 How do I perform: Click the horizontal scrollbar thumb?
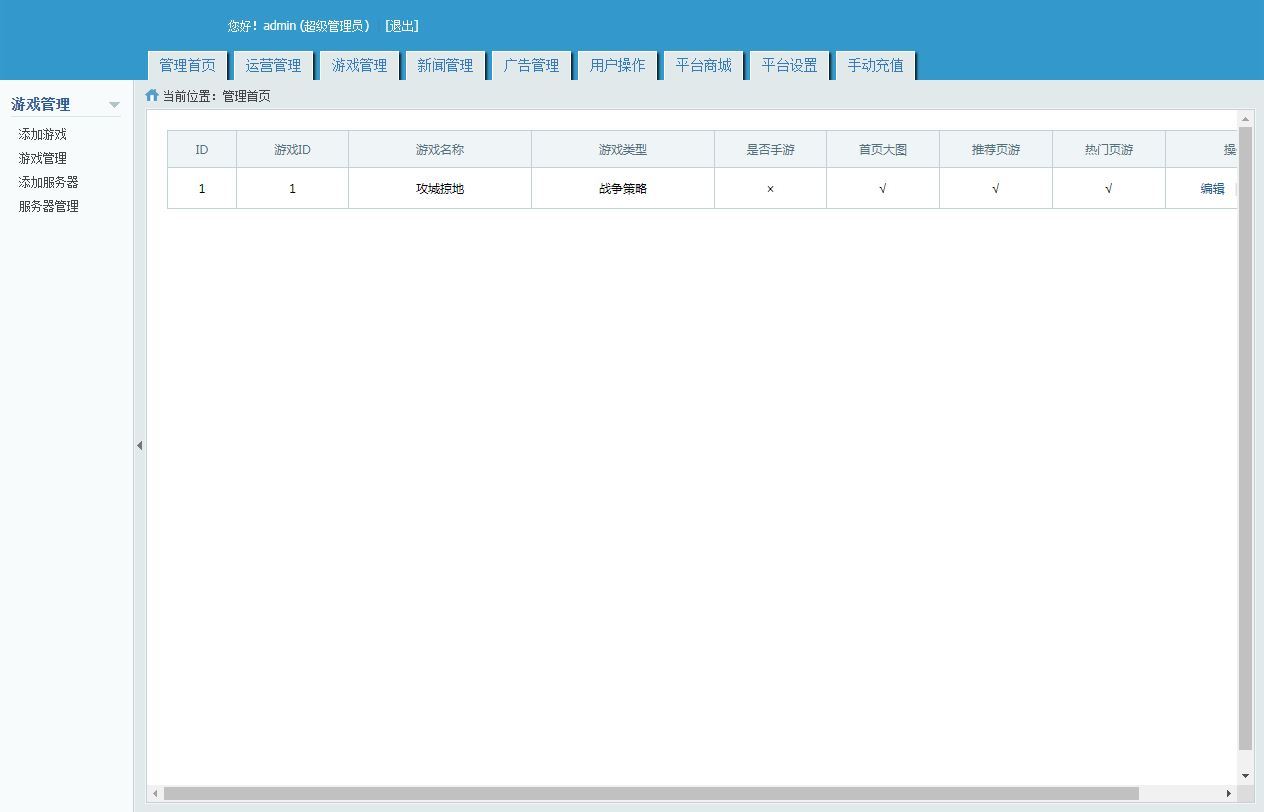click(x=650, y=793)
